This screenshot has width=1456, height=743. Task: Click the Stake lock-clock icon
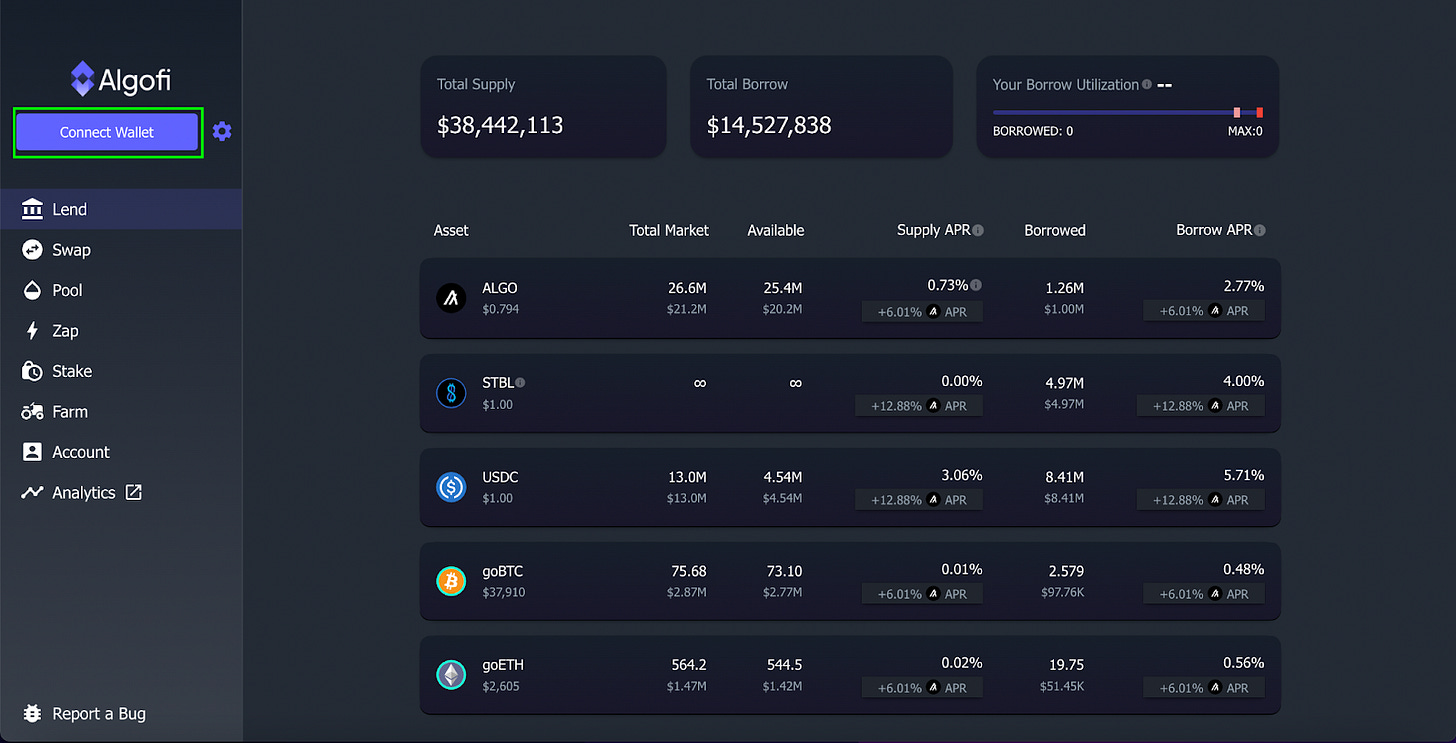(x=33, y=371)
